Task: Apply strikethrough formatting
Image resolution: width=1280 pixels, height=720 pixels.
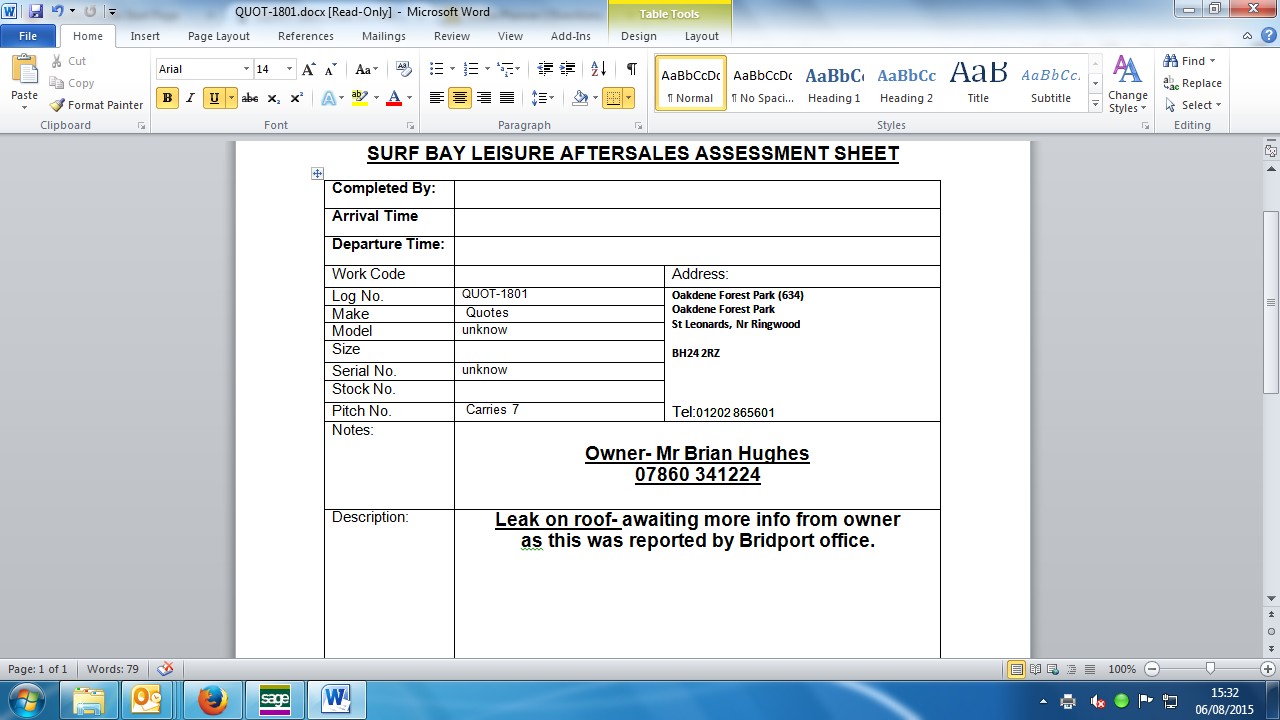Action: point(250,98)
